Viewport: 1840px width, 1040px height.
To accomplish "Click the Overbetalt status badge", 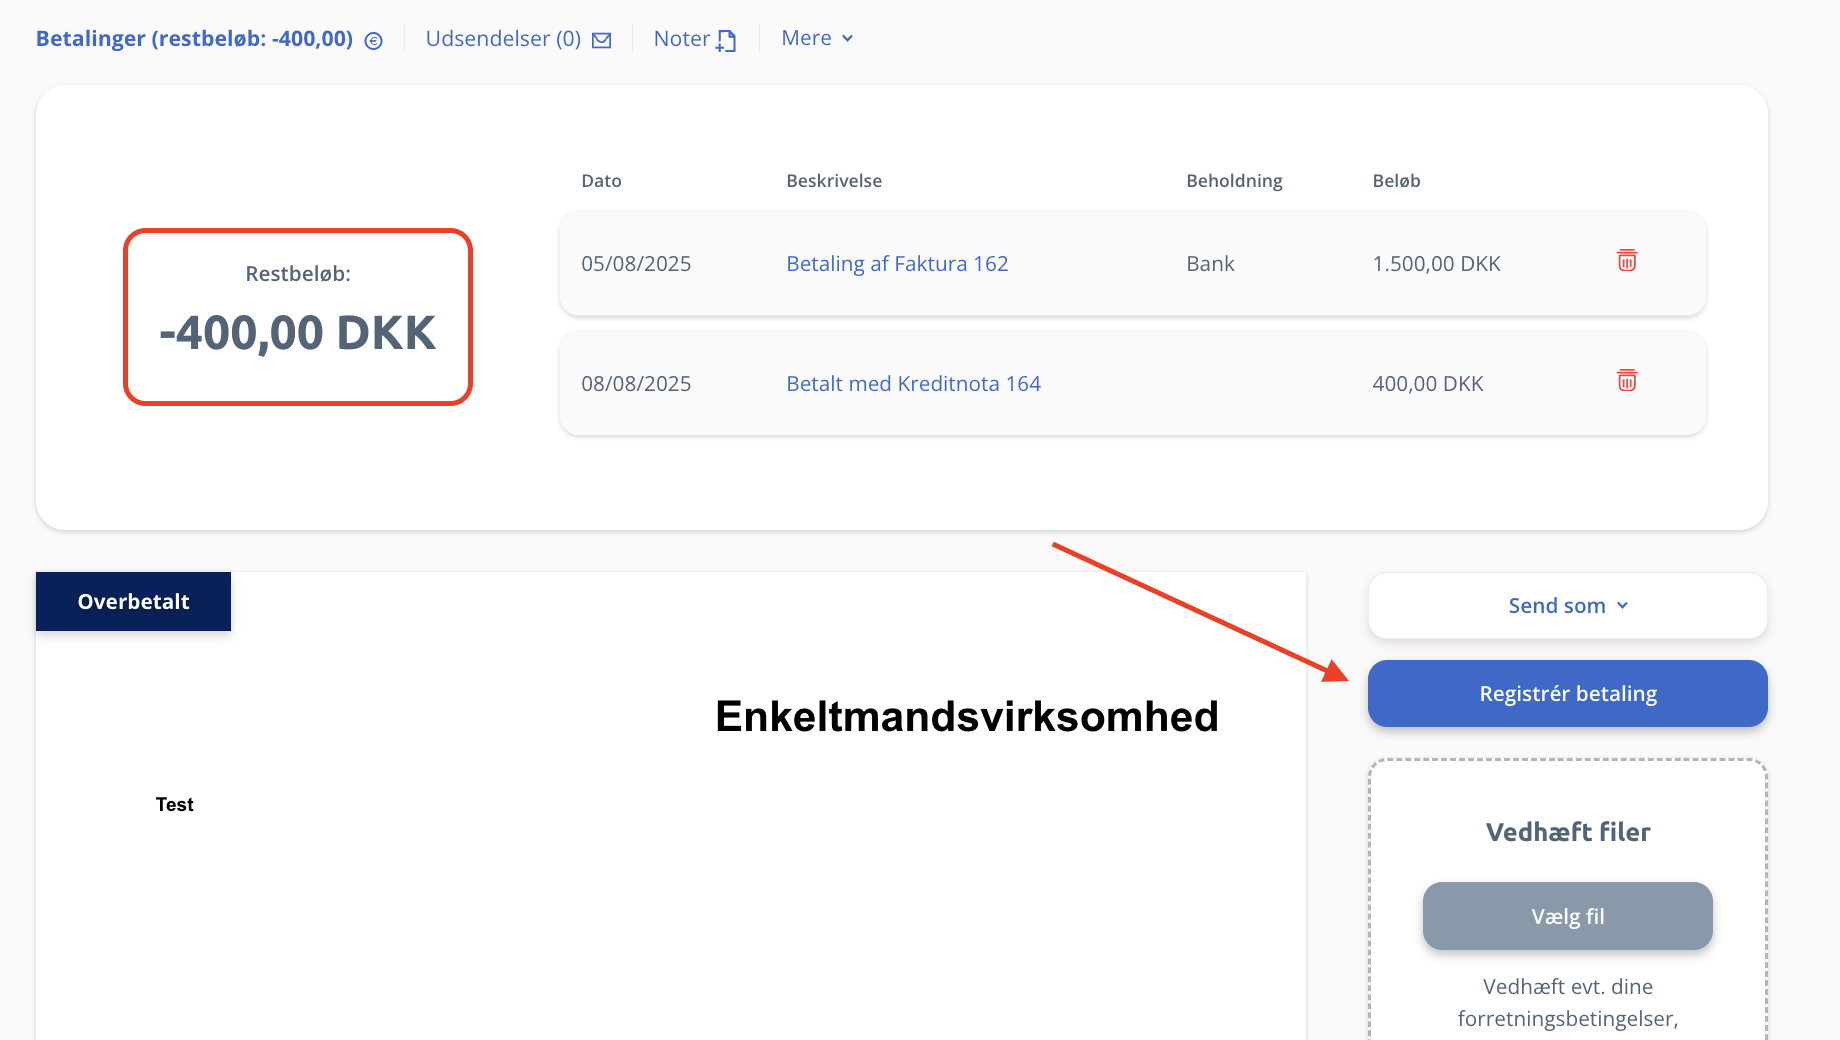I will pyautogui.click(x=133, y=602).
